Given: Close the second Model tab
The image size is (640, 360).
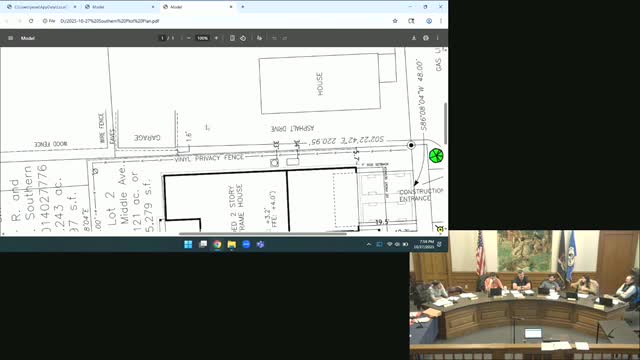Looking at the screenshot, I should point(153,7).
